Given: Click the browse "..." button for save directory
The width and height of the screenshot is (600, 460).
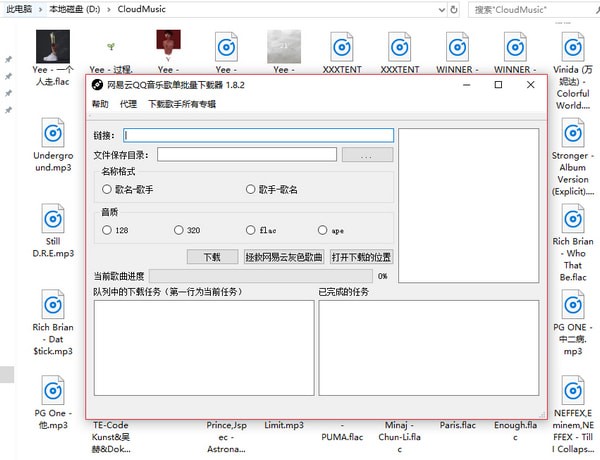Looking at the screenshot, I should 367,155.
